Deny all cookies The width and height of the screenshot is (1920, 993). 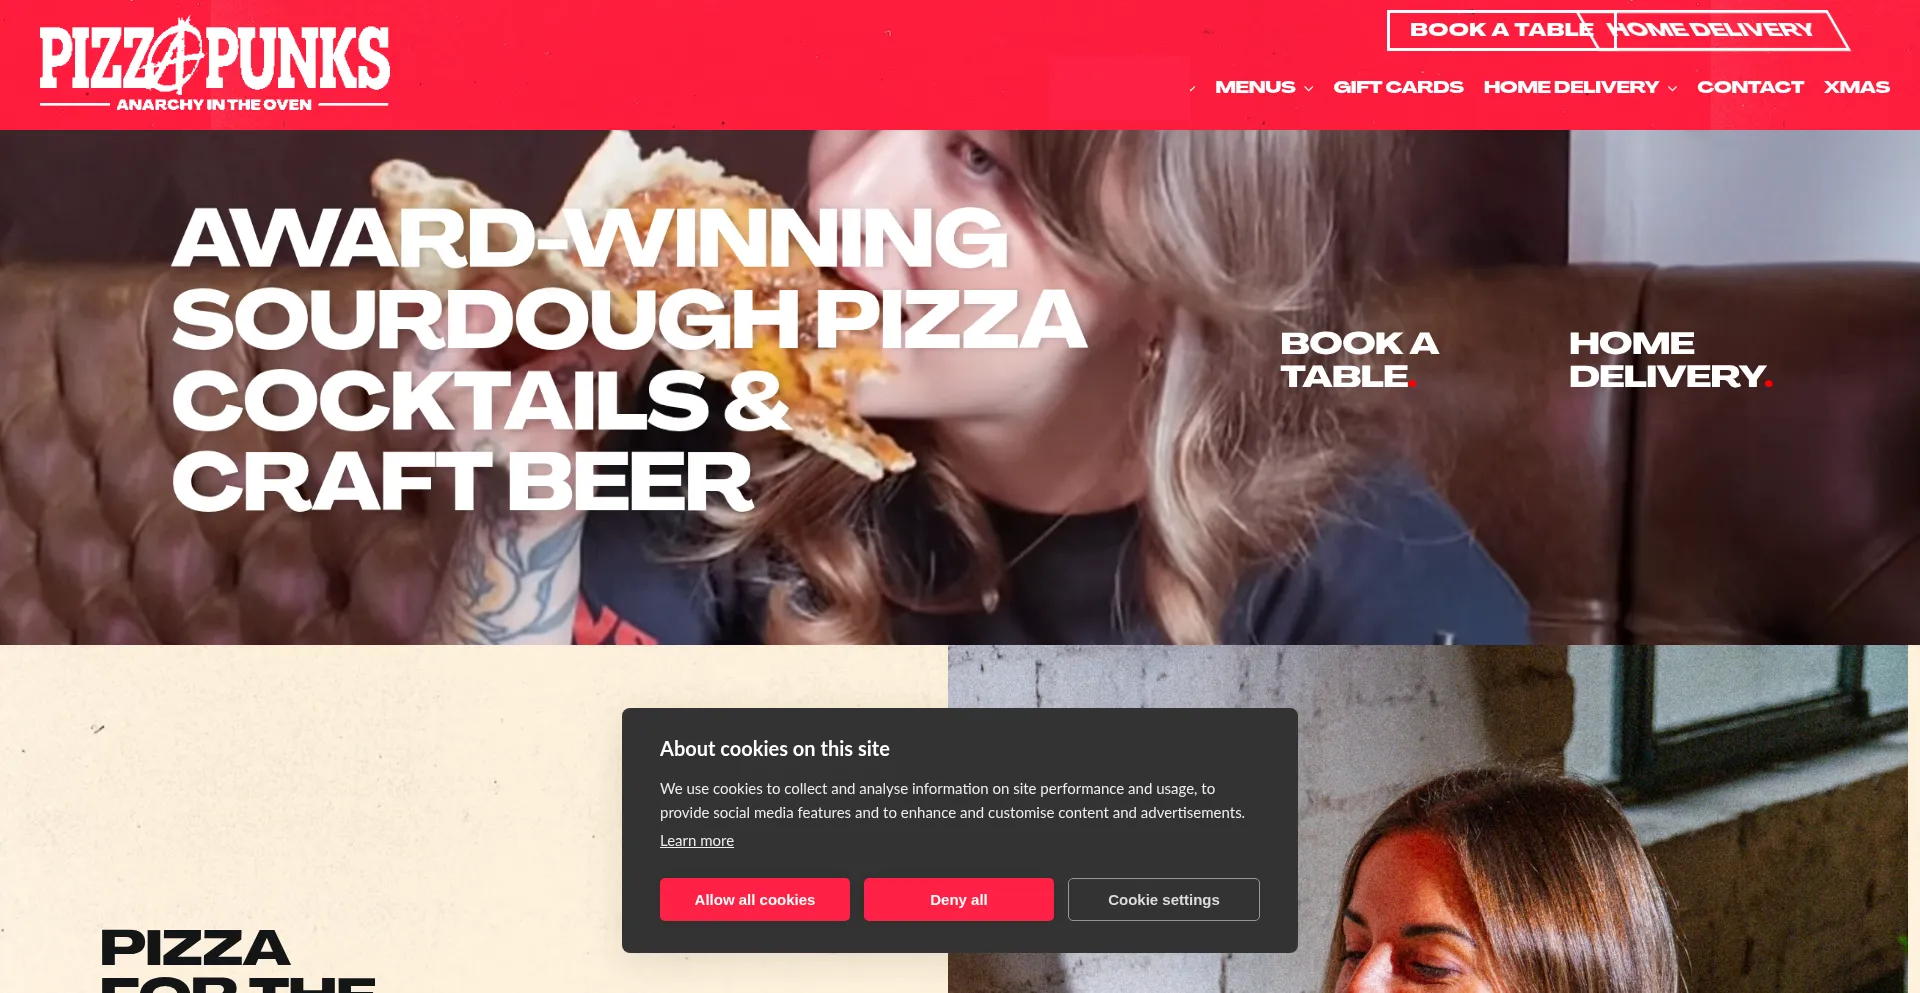pos(959,899)
